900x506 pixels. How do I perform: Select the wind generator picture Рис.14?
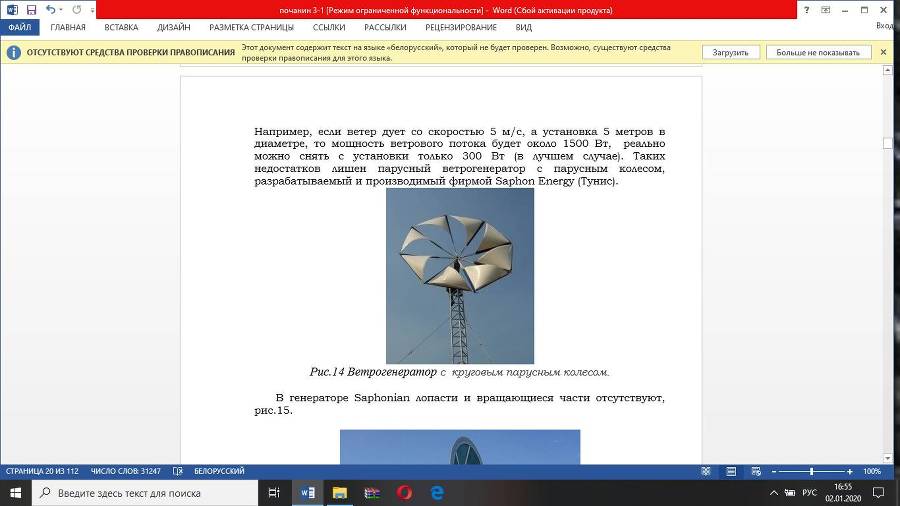click(x=460, y=276)
